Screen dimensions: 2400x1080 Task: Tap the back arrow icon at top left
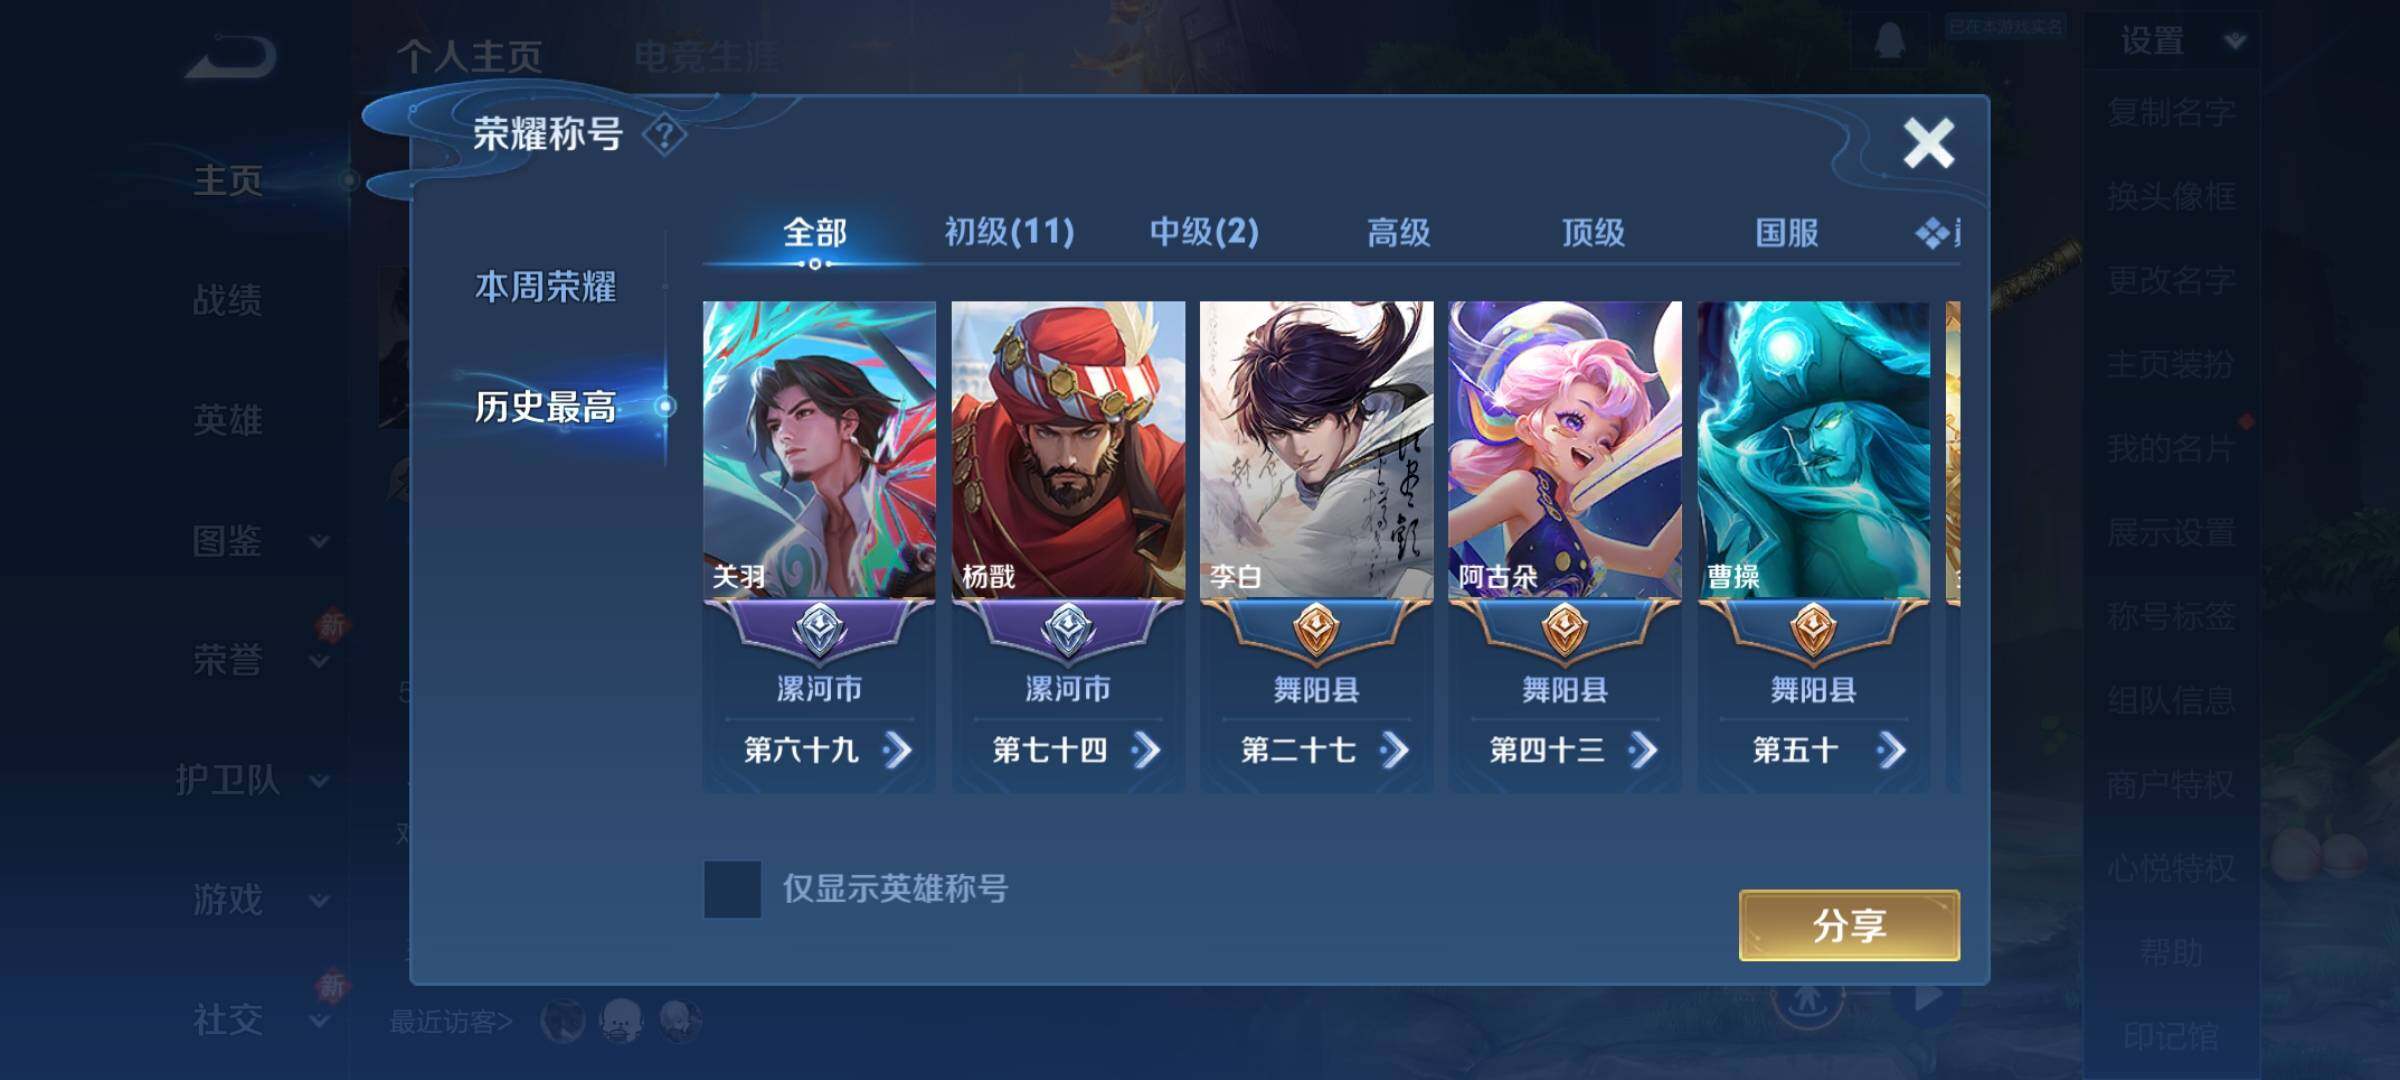(230, 57)
